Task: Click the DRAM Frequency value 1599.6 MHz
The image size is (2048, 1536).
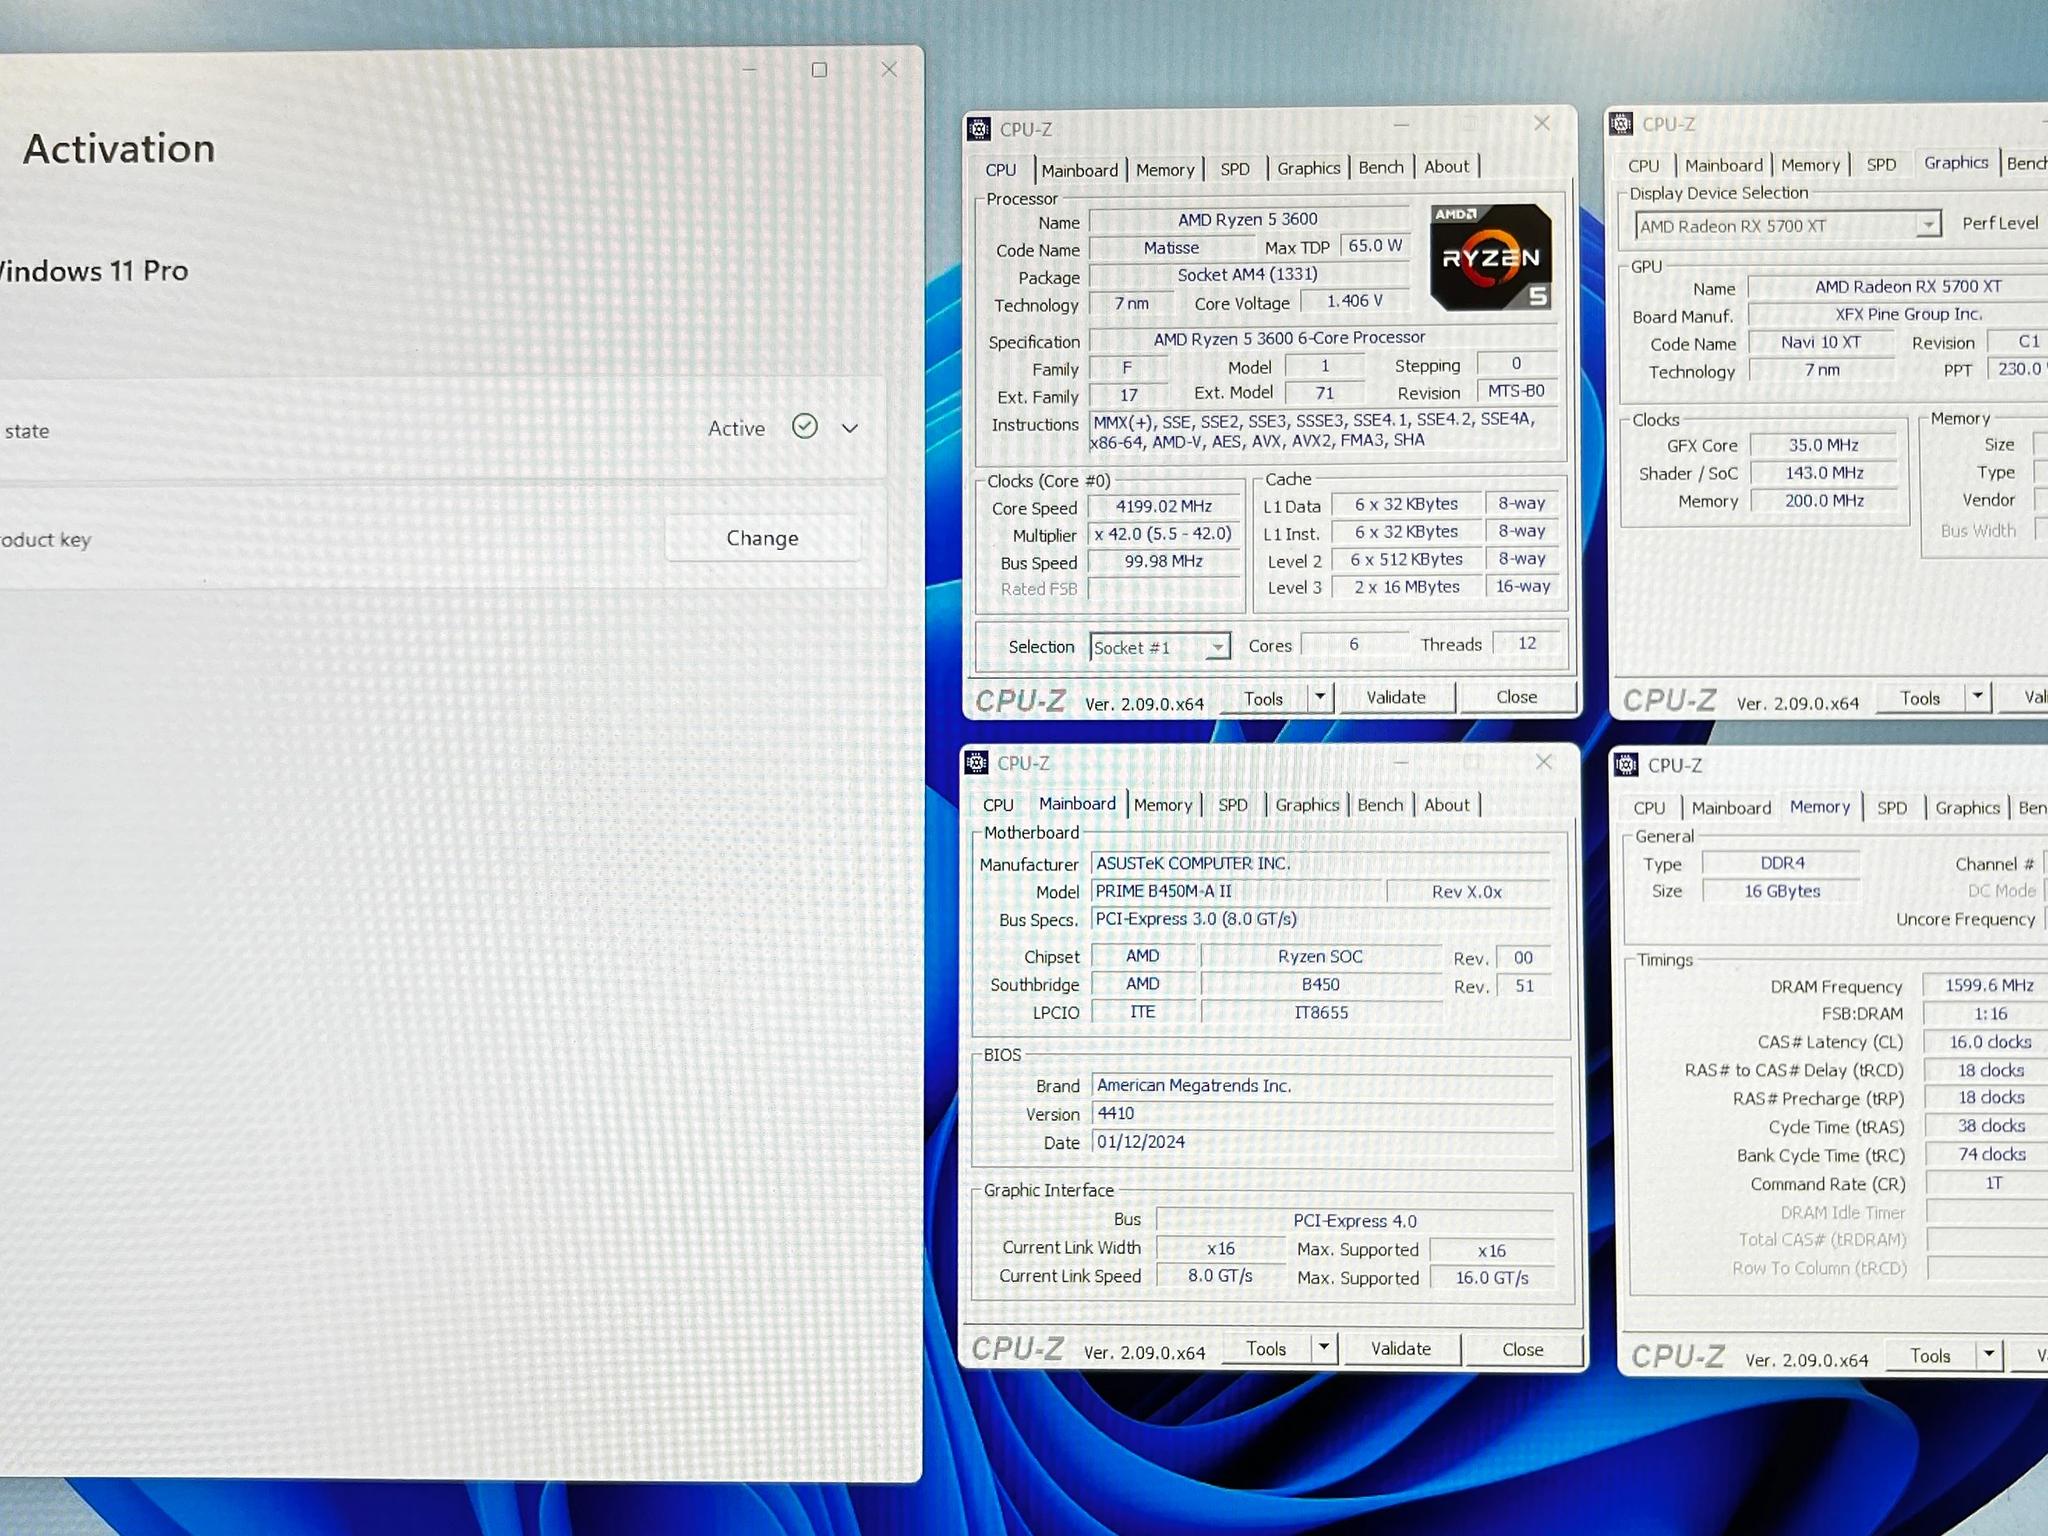Action: [1985, 985]
